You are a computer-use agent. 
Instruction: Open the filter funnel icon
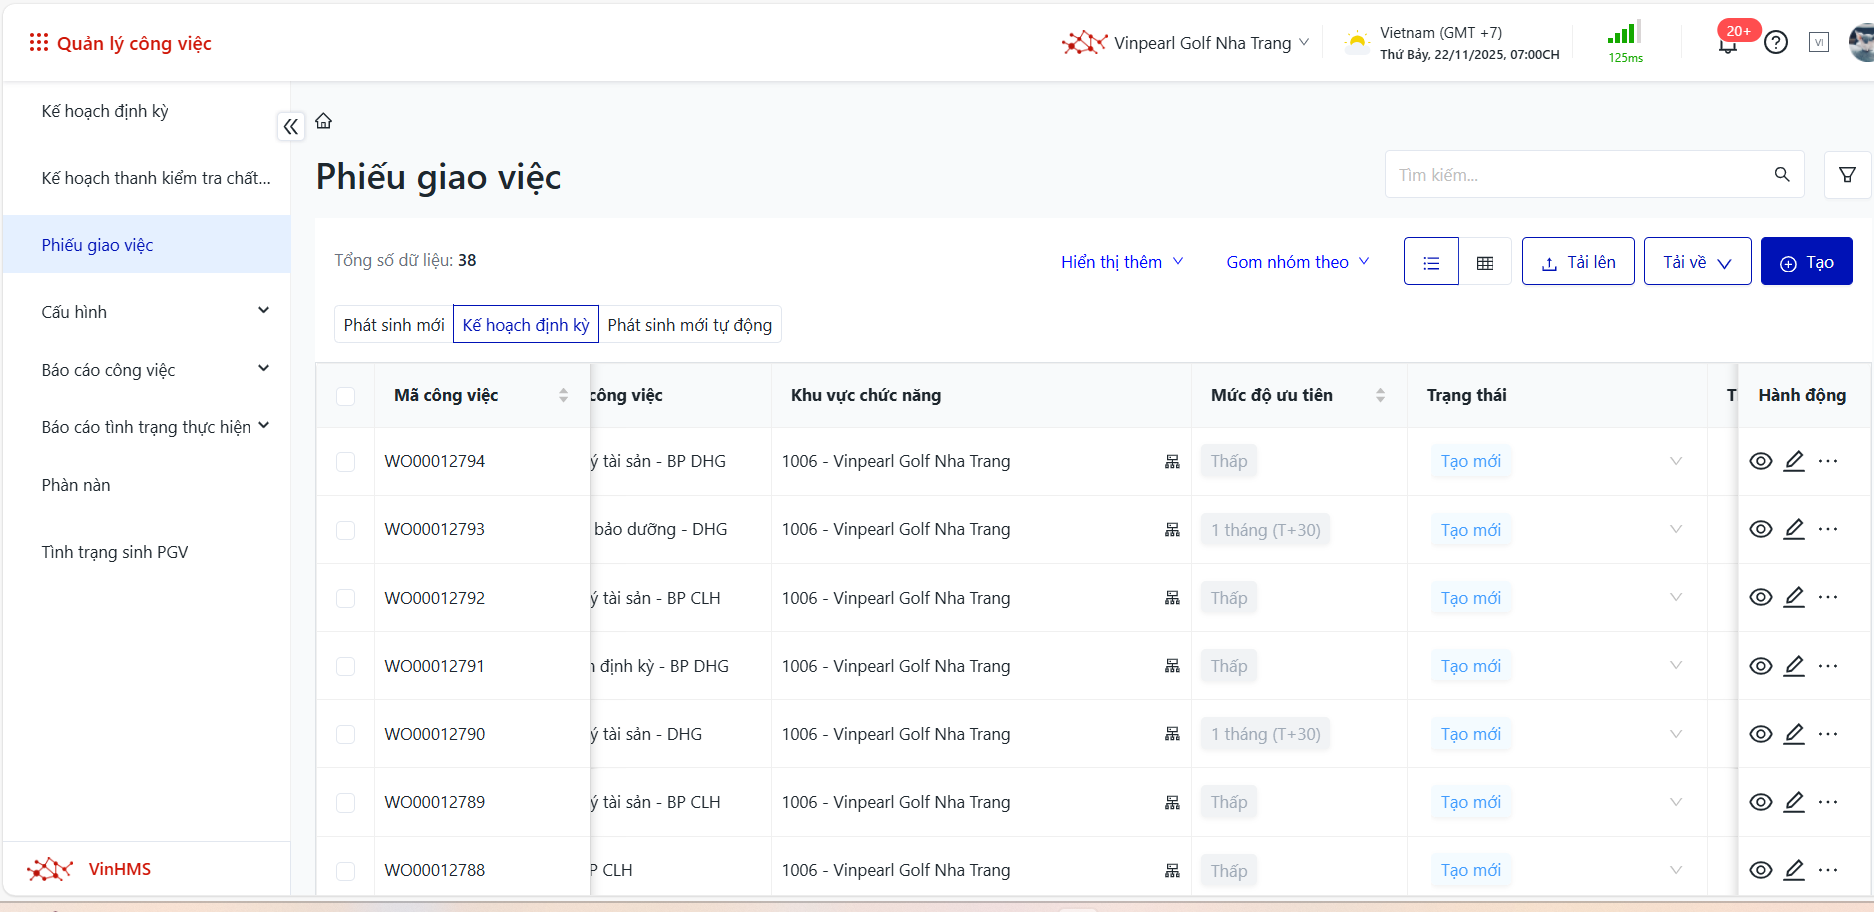point(1847,175)
